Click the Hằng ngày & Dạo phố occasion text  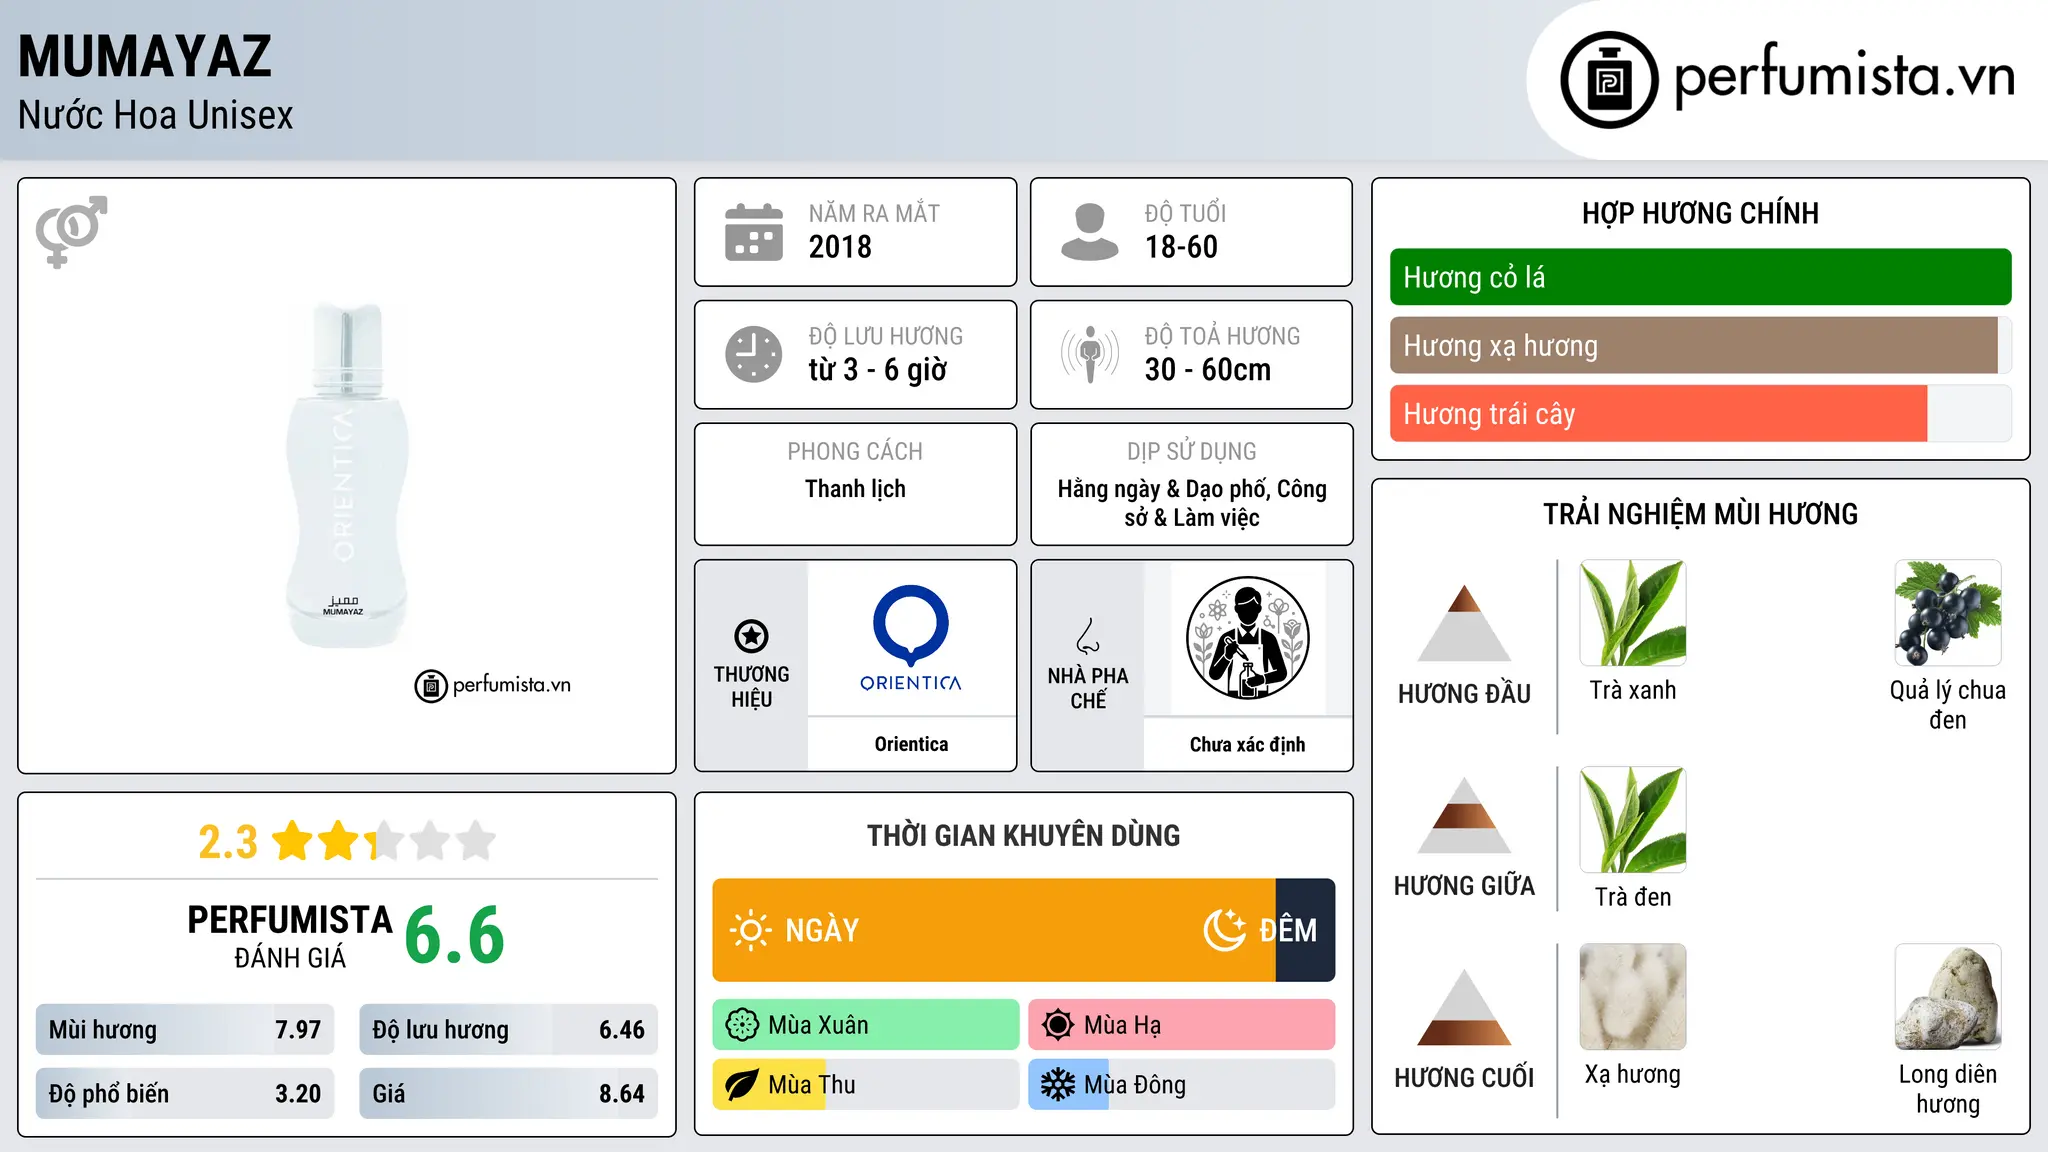tap(1192, 503)
